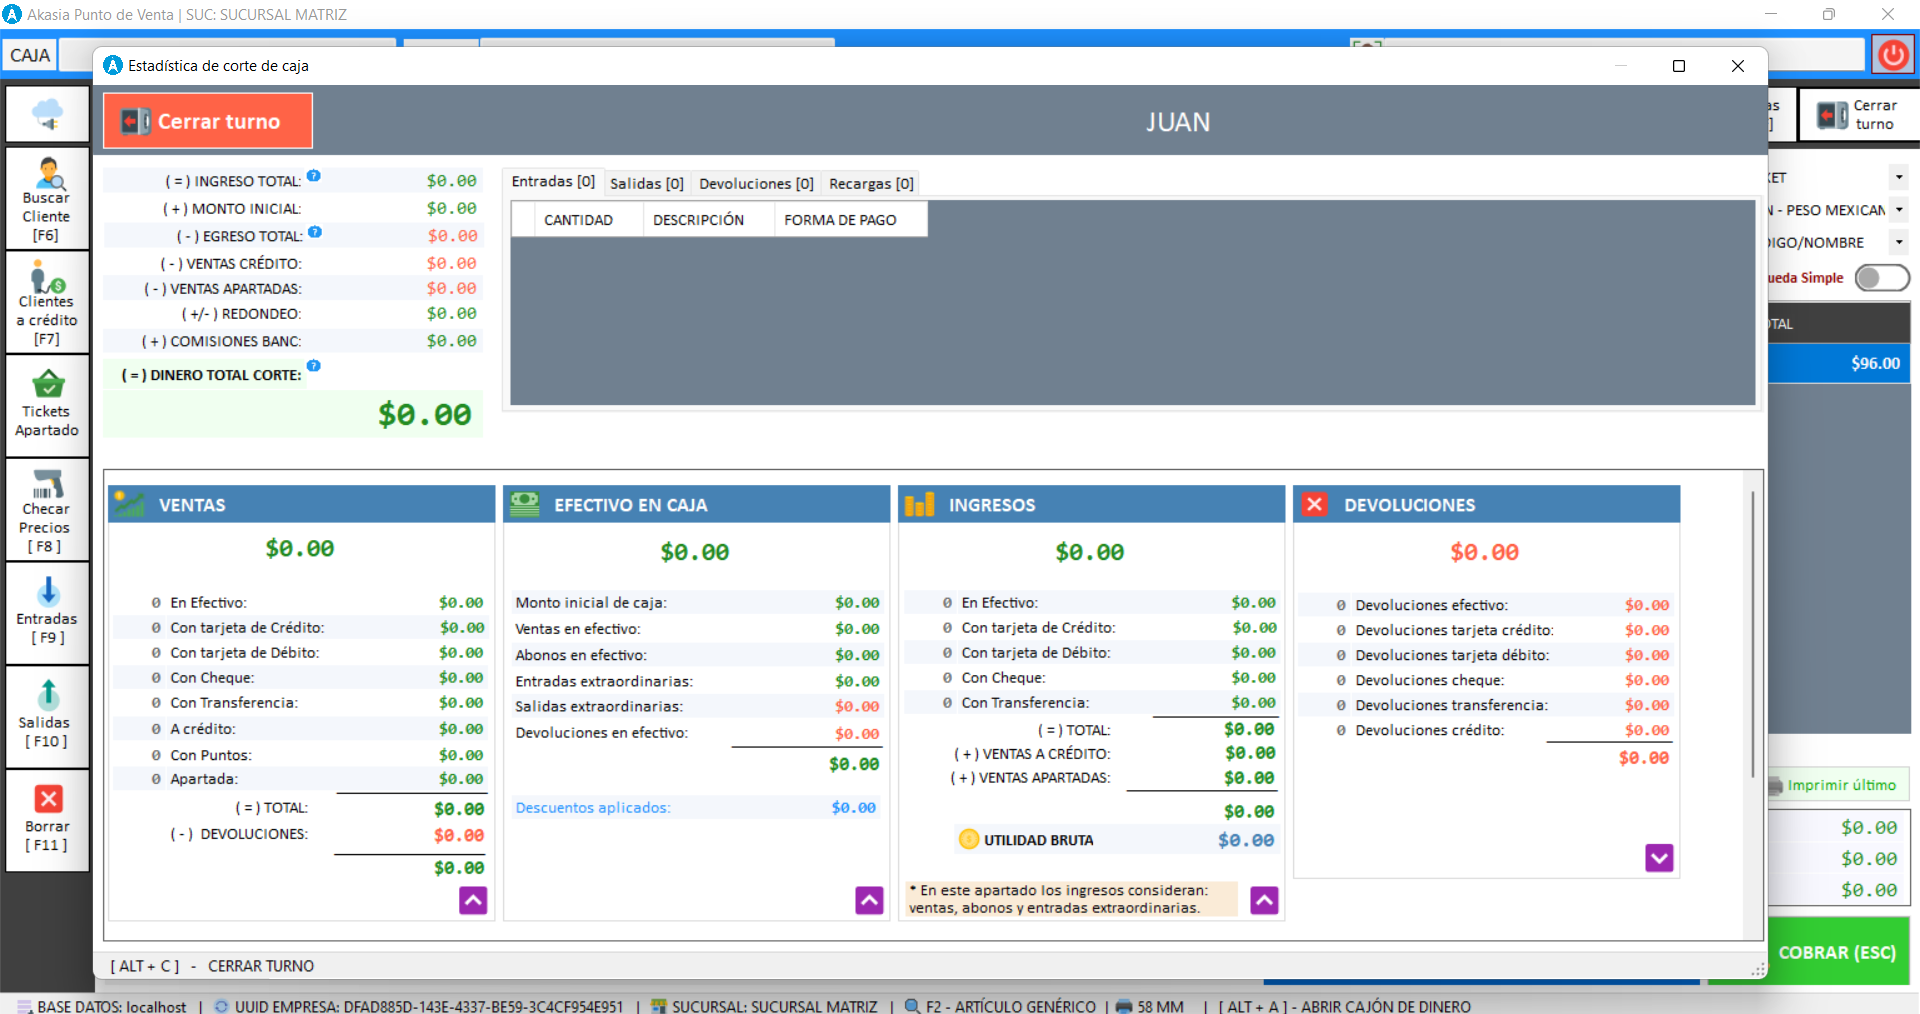This screenshot has height=1014, width=1920.
Task: Click the green COBRAR (ESC) button
Action: (1836, 952)
